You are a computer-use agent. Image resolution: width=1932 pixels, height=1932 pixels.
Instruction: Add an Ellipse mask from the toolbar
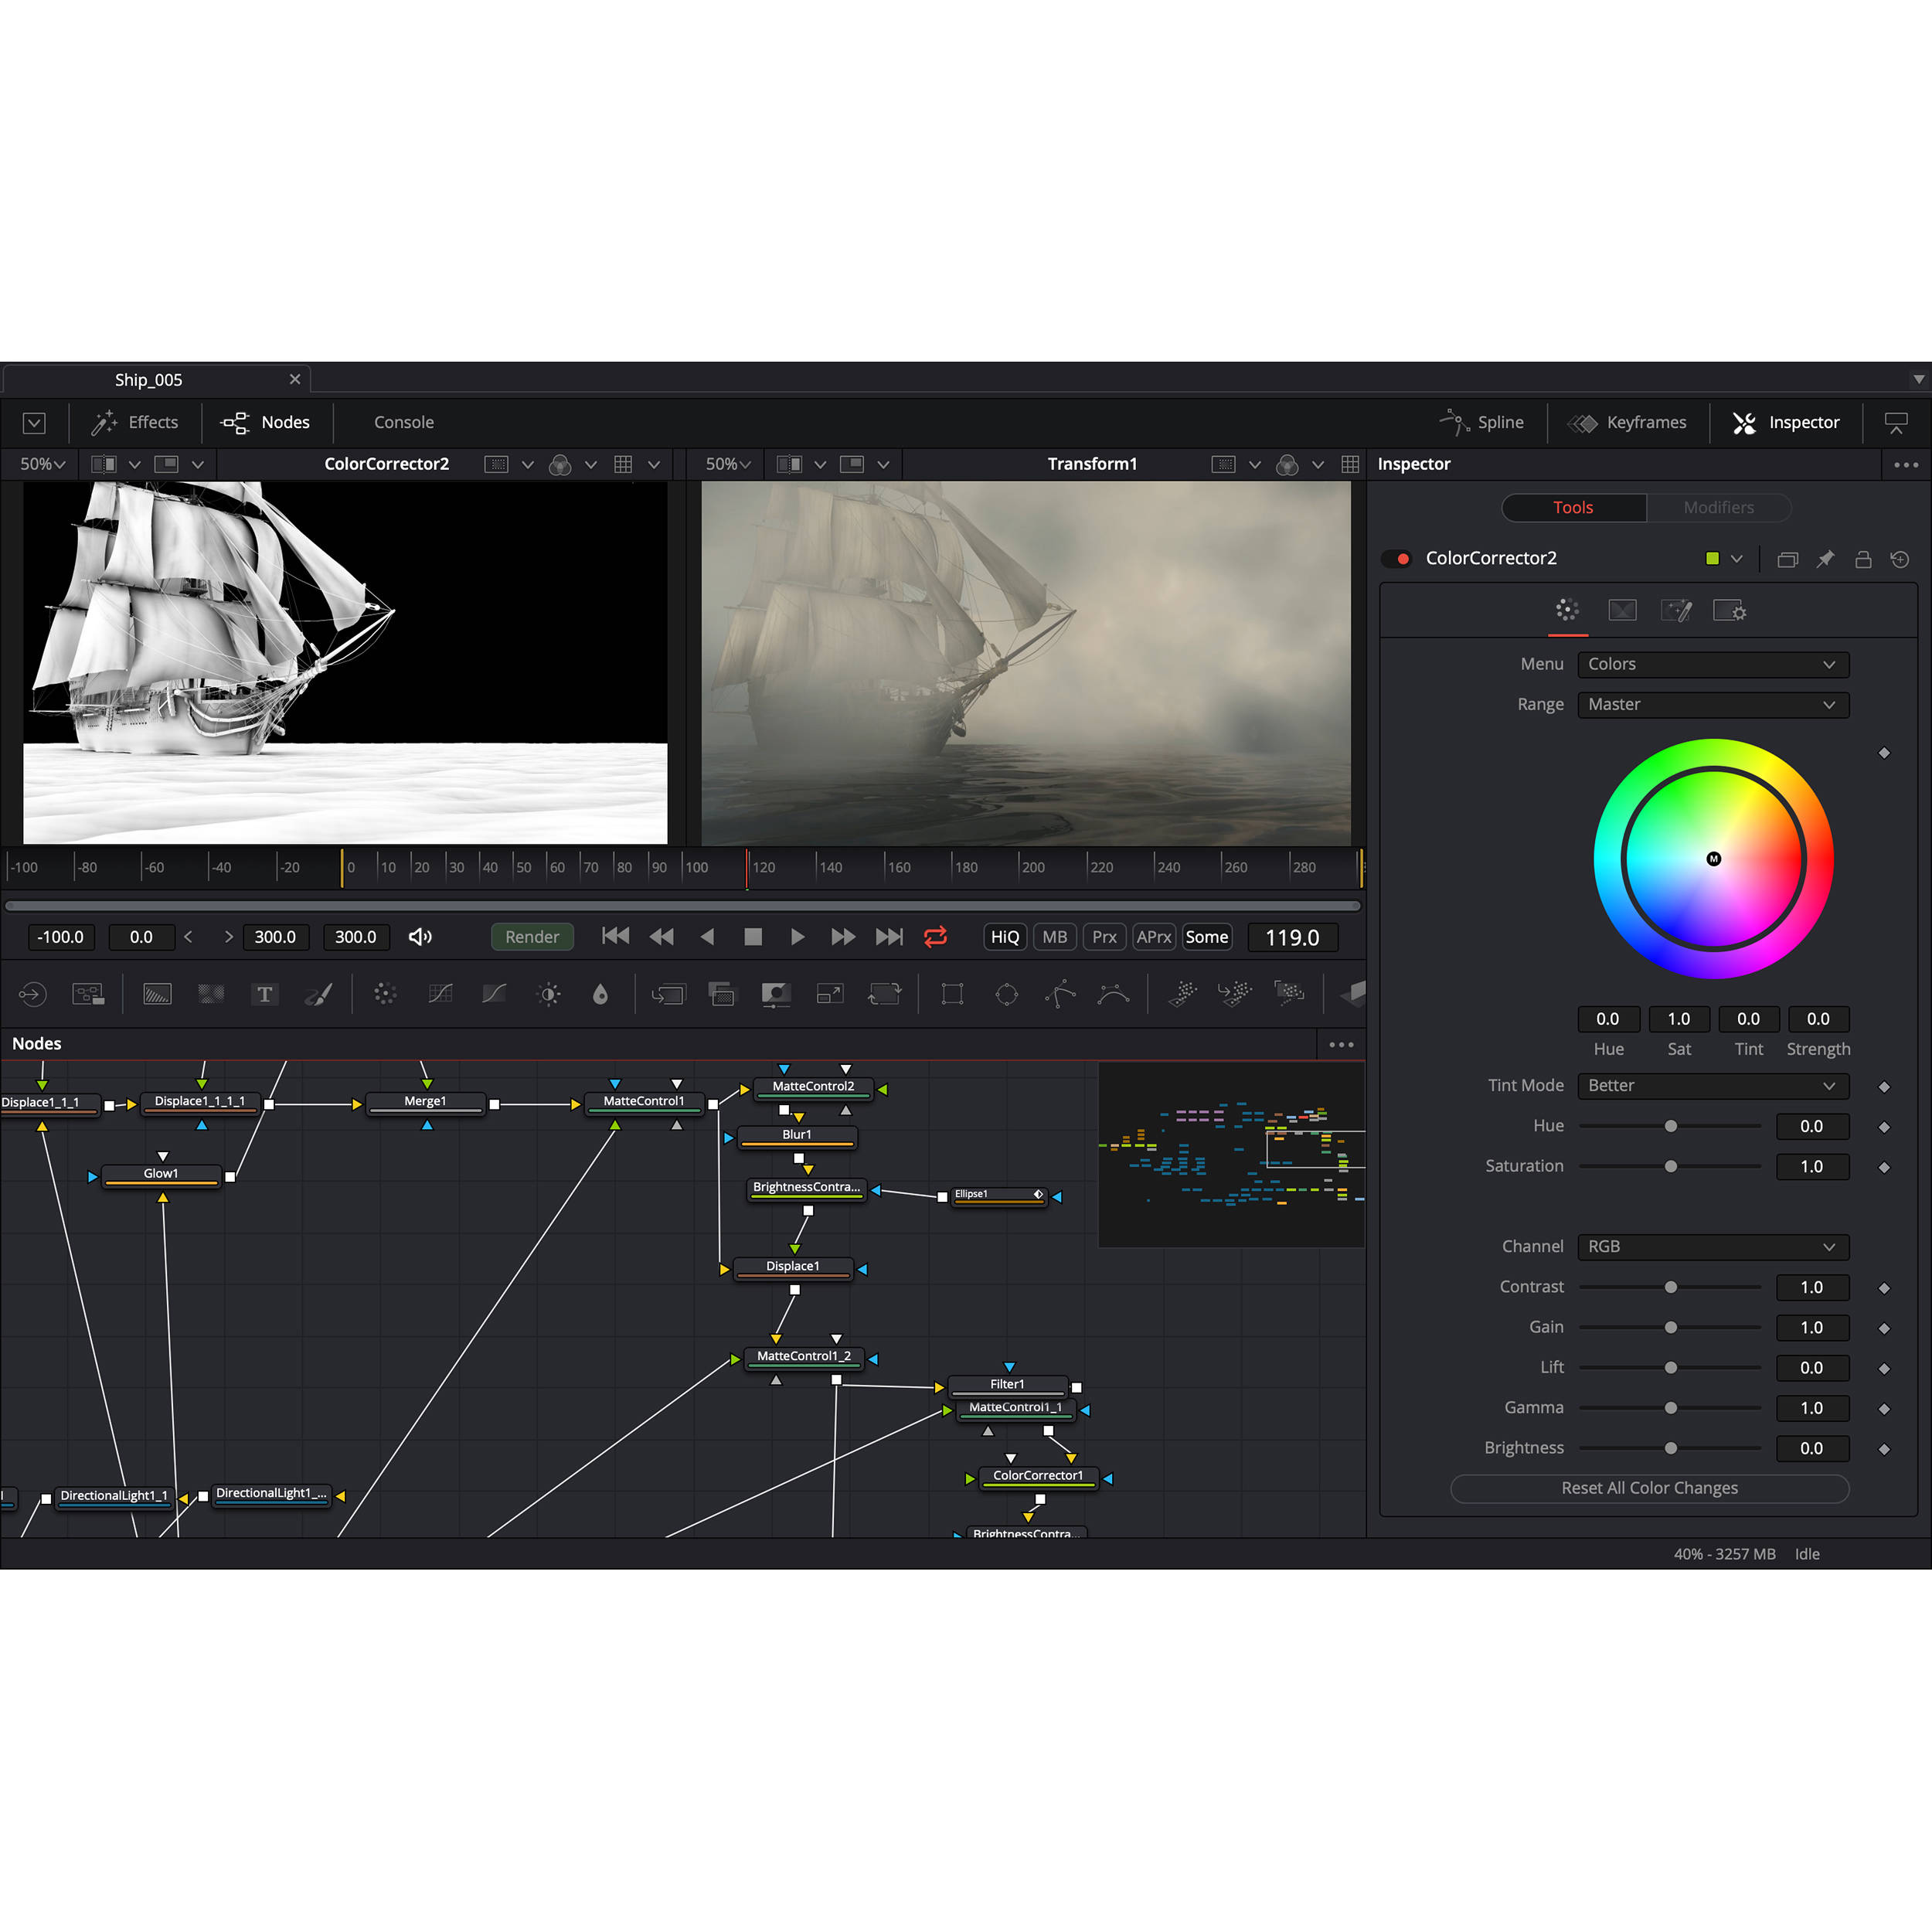[1006, 993]
